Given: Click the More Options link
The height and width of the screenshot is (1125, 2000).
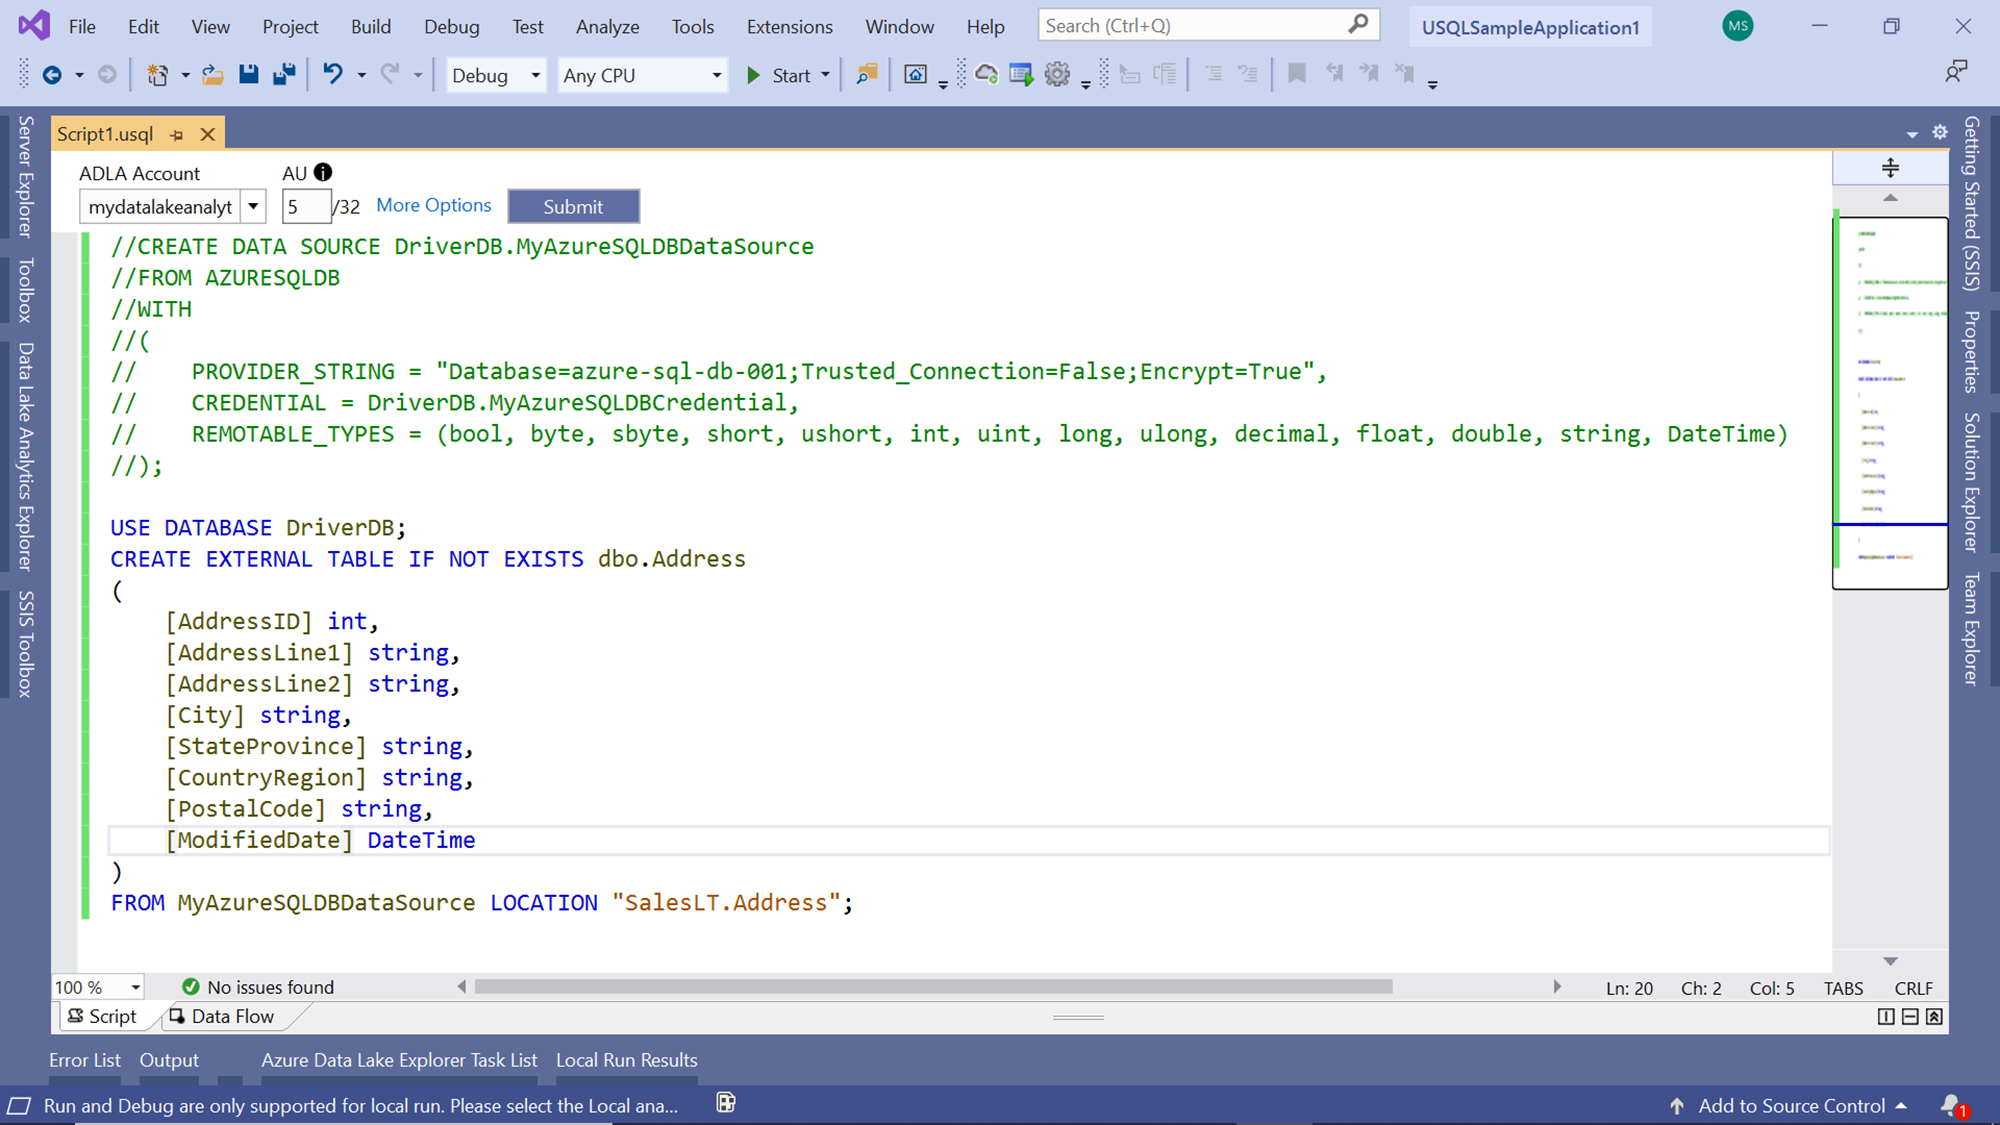Looking at the screenshot, I should pos(434,205).
